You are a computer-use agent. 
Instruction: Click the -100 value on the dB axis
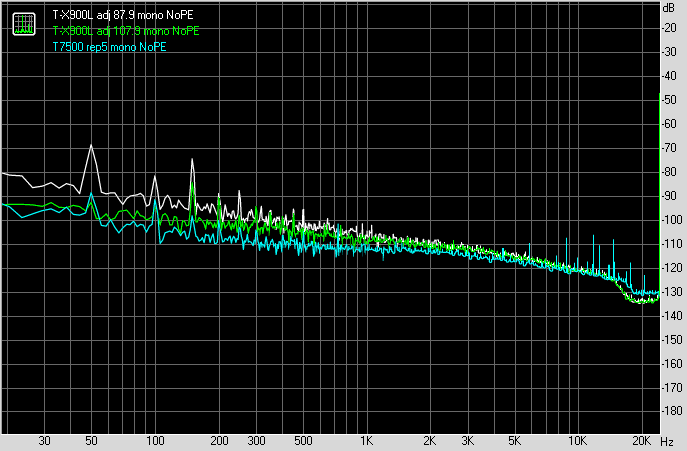[x=672, y=220]
